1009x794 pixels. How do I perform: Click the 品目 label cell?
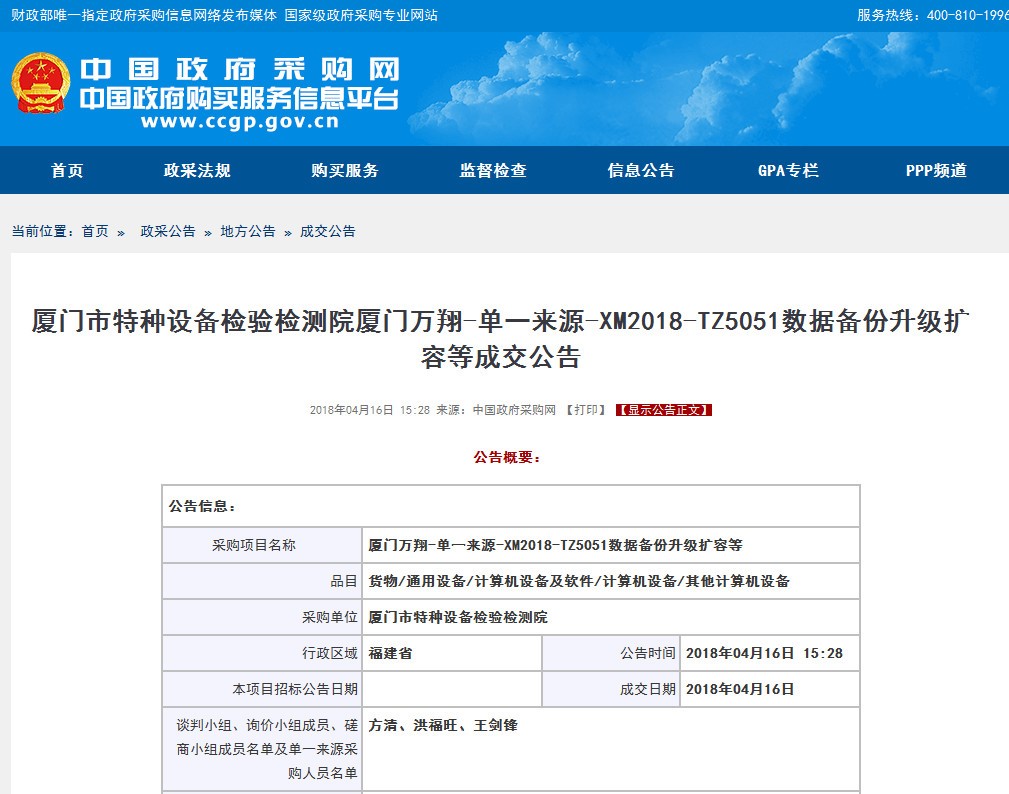(262, 581)
